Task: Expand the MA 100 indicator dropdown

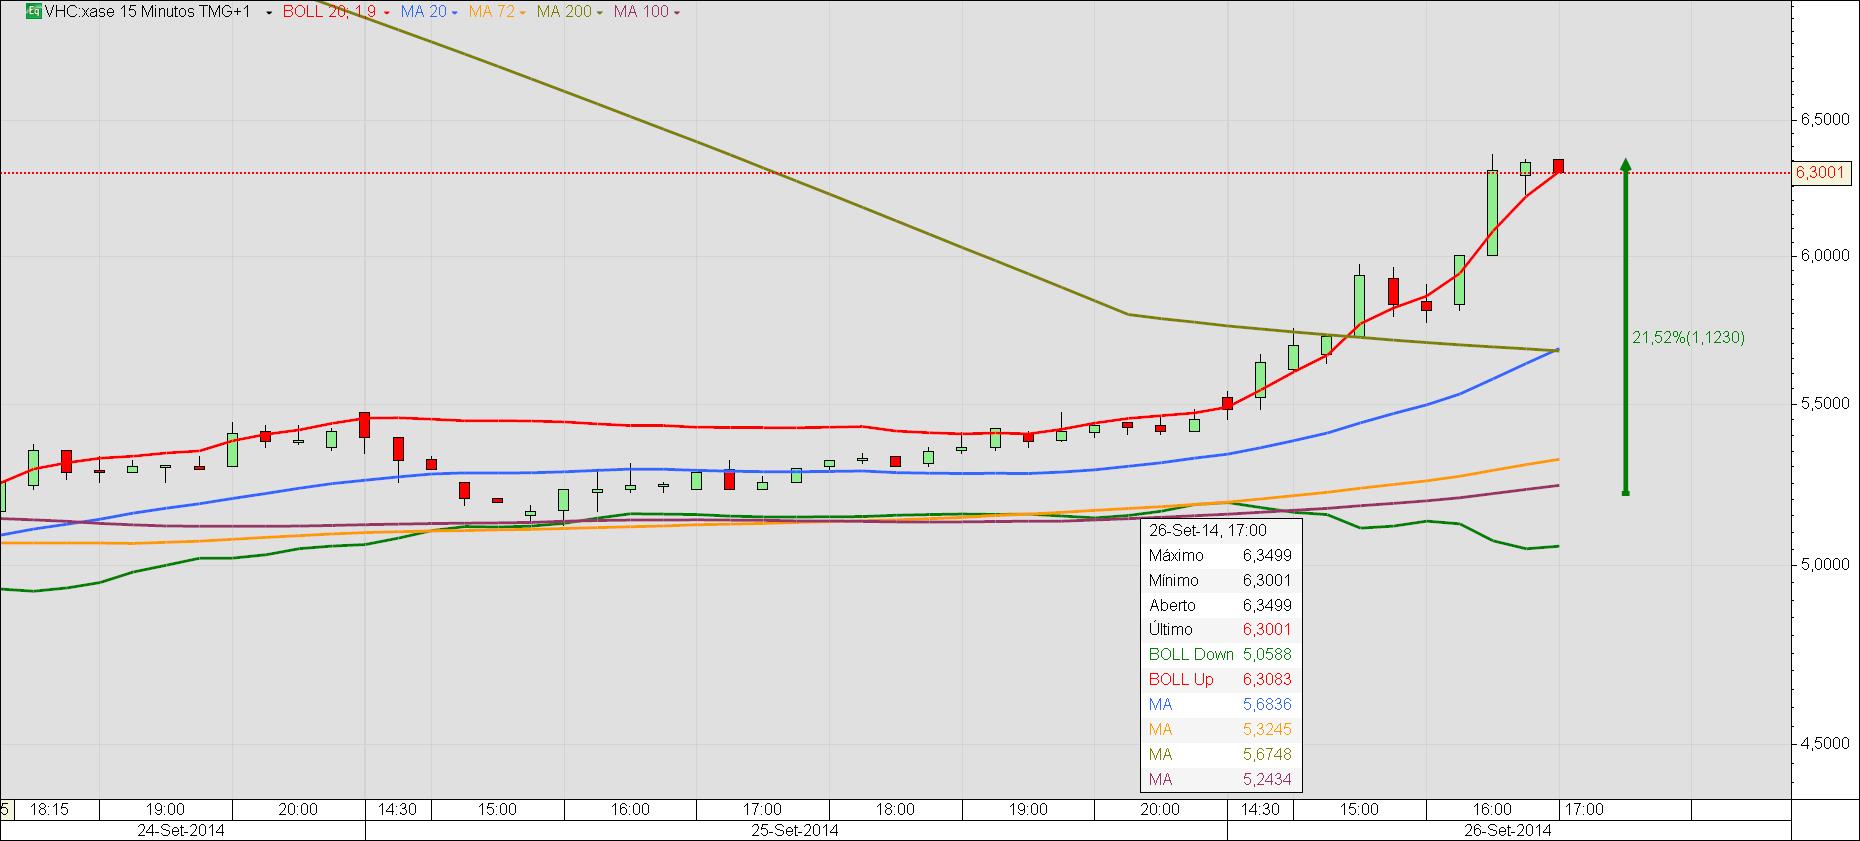Action: click(677, 13)
